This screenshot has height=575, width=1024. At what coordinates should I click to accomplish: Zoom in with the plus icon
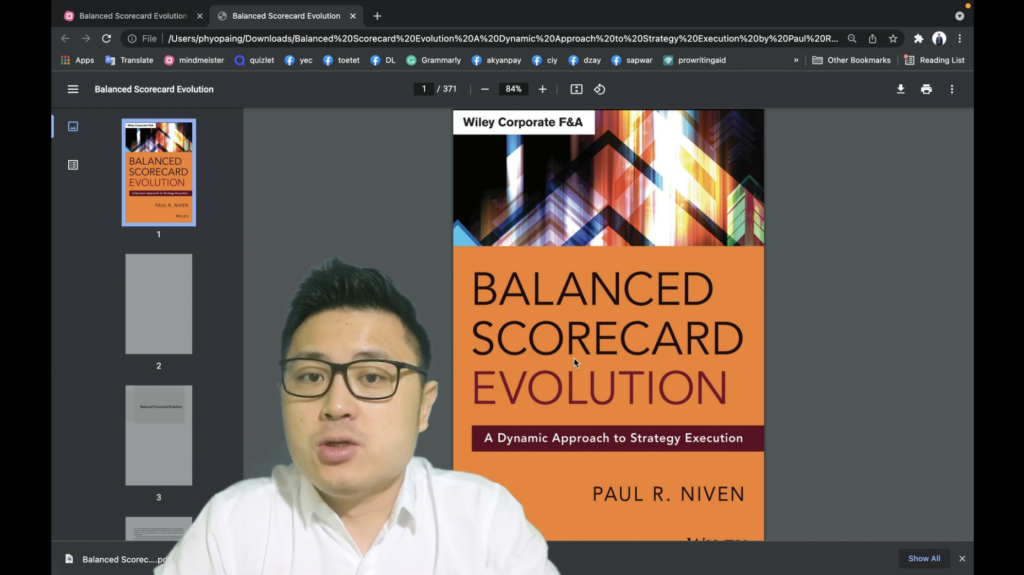542,89
